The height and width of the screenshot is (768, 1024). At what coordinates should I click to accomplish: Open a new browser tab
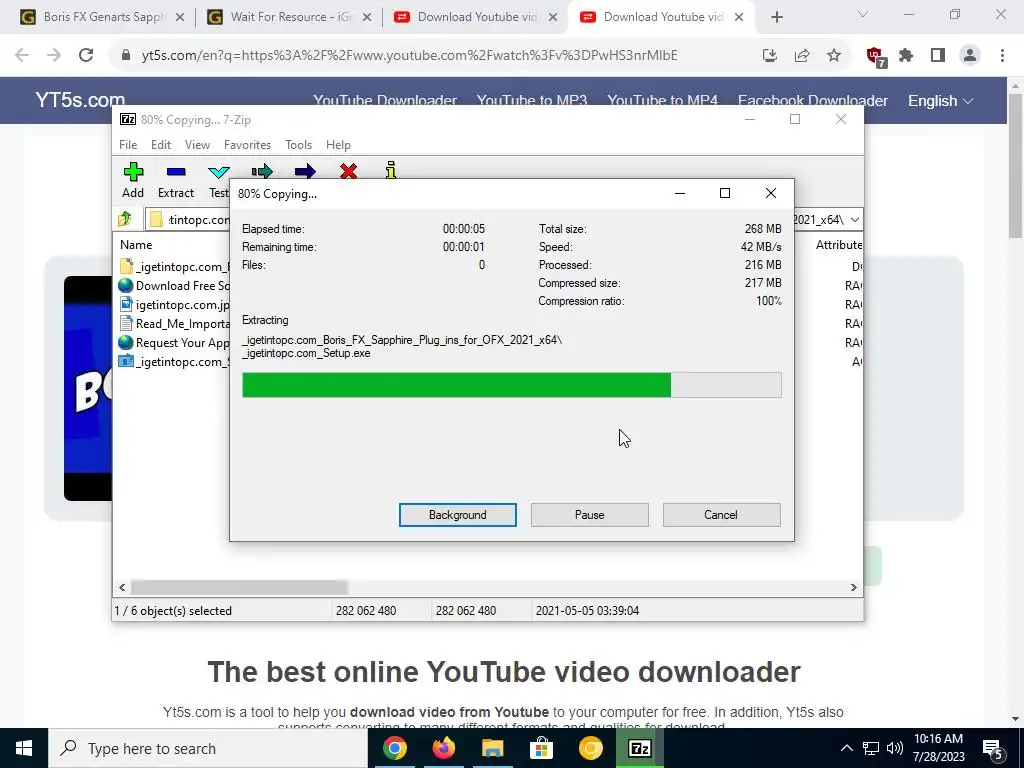776,17
